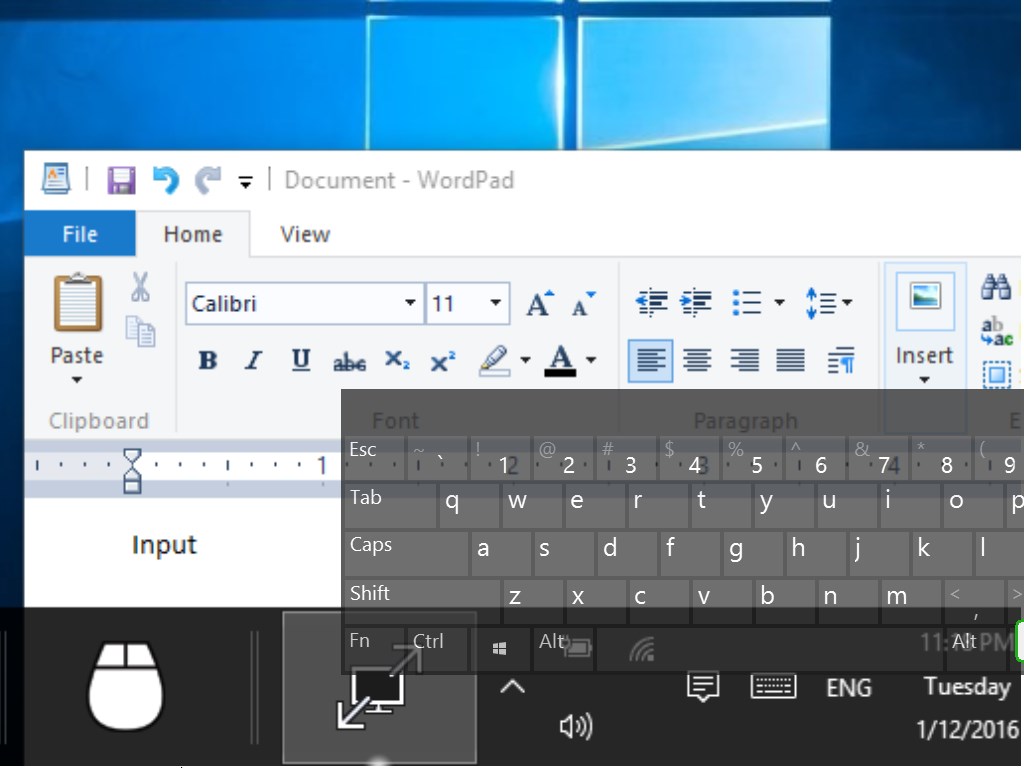The image size is (1024, 768).
Task: Click the word Input in the document
Action: coord(164,545)
